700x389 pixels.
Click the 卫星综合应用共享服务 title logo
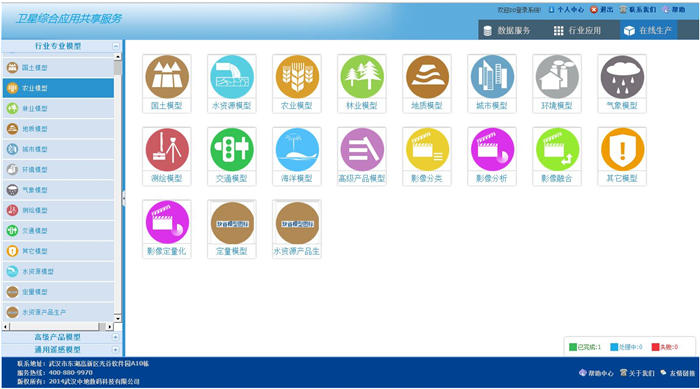click(69, 19)
